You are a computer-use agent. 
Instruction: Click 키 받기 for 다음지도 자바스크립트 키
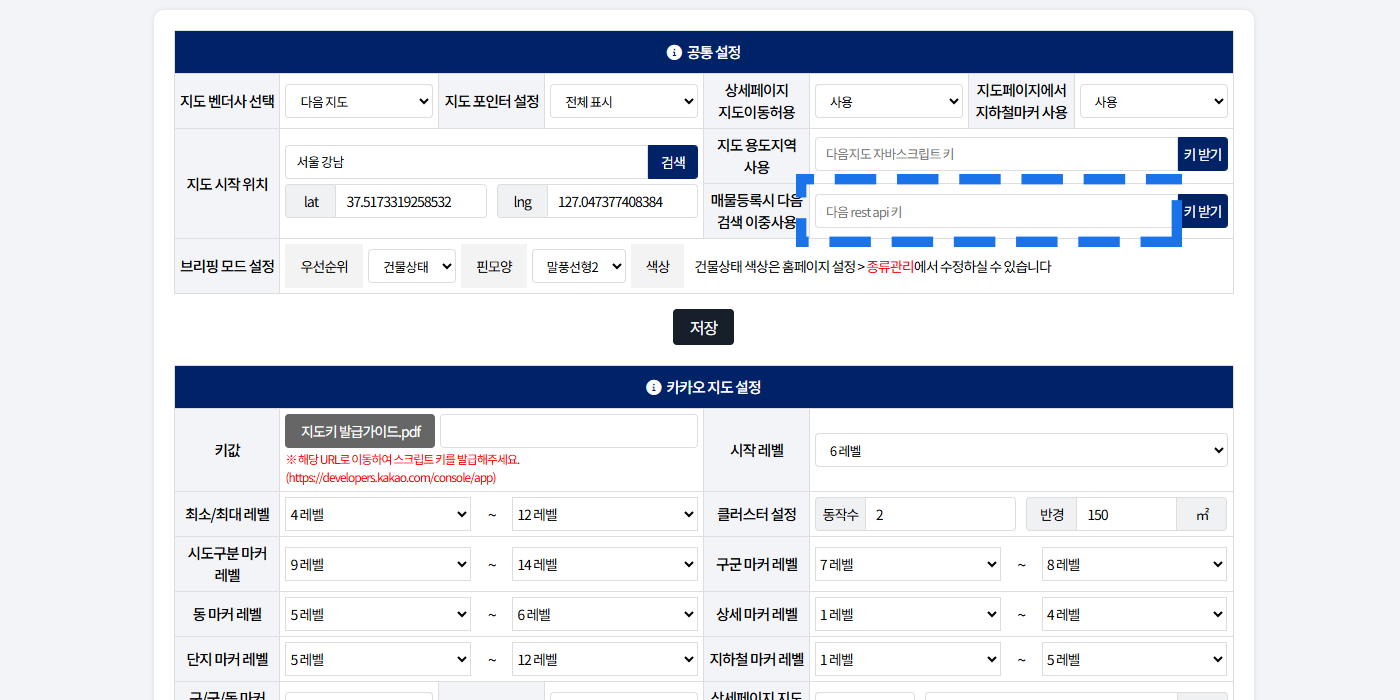1202,154
